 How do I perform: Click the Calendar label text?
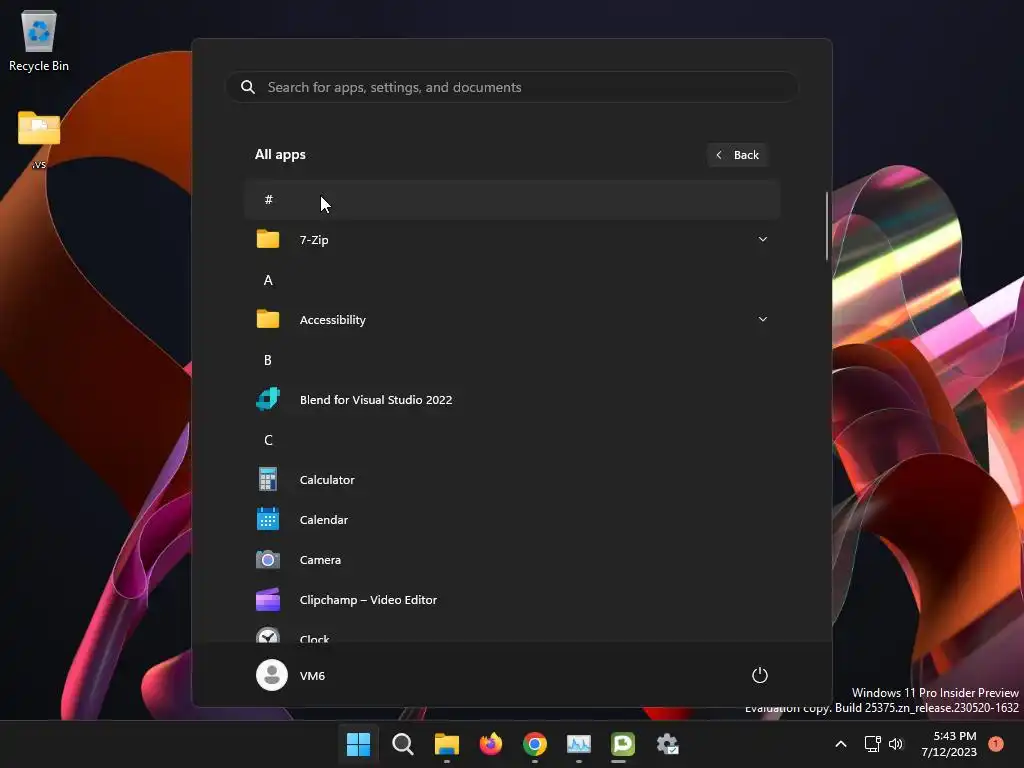(x=323, y=519)
